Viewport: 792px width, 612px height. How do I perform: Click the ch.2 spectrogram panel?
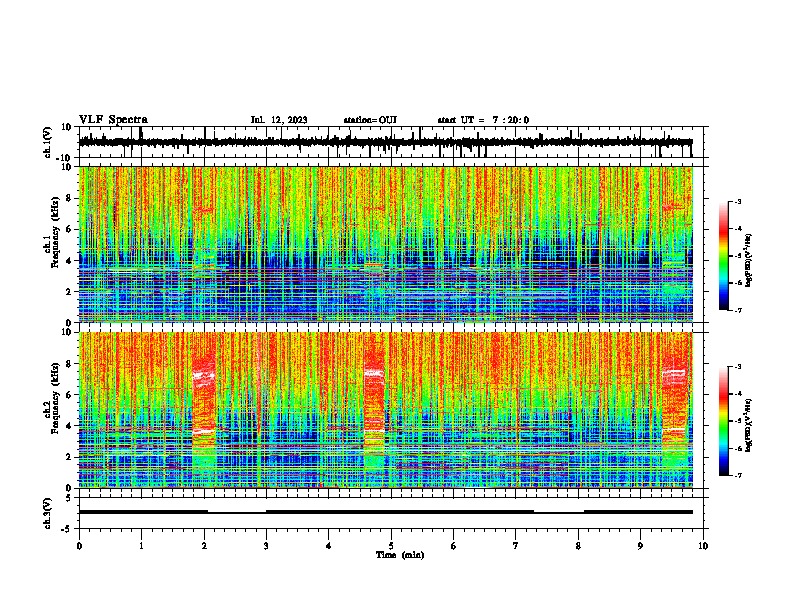[385, 410]
